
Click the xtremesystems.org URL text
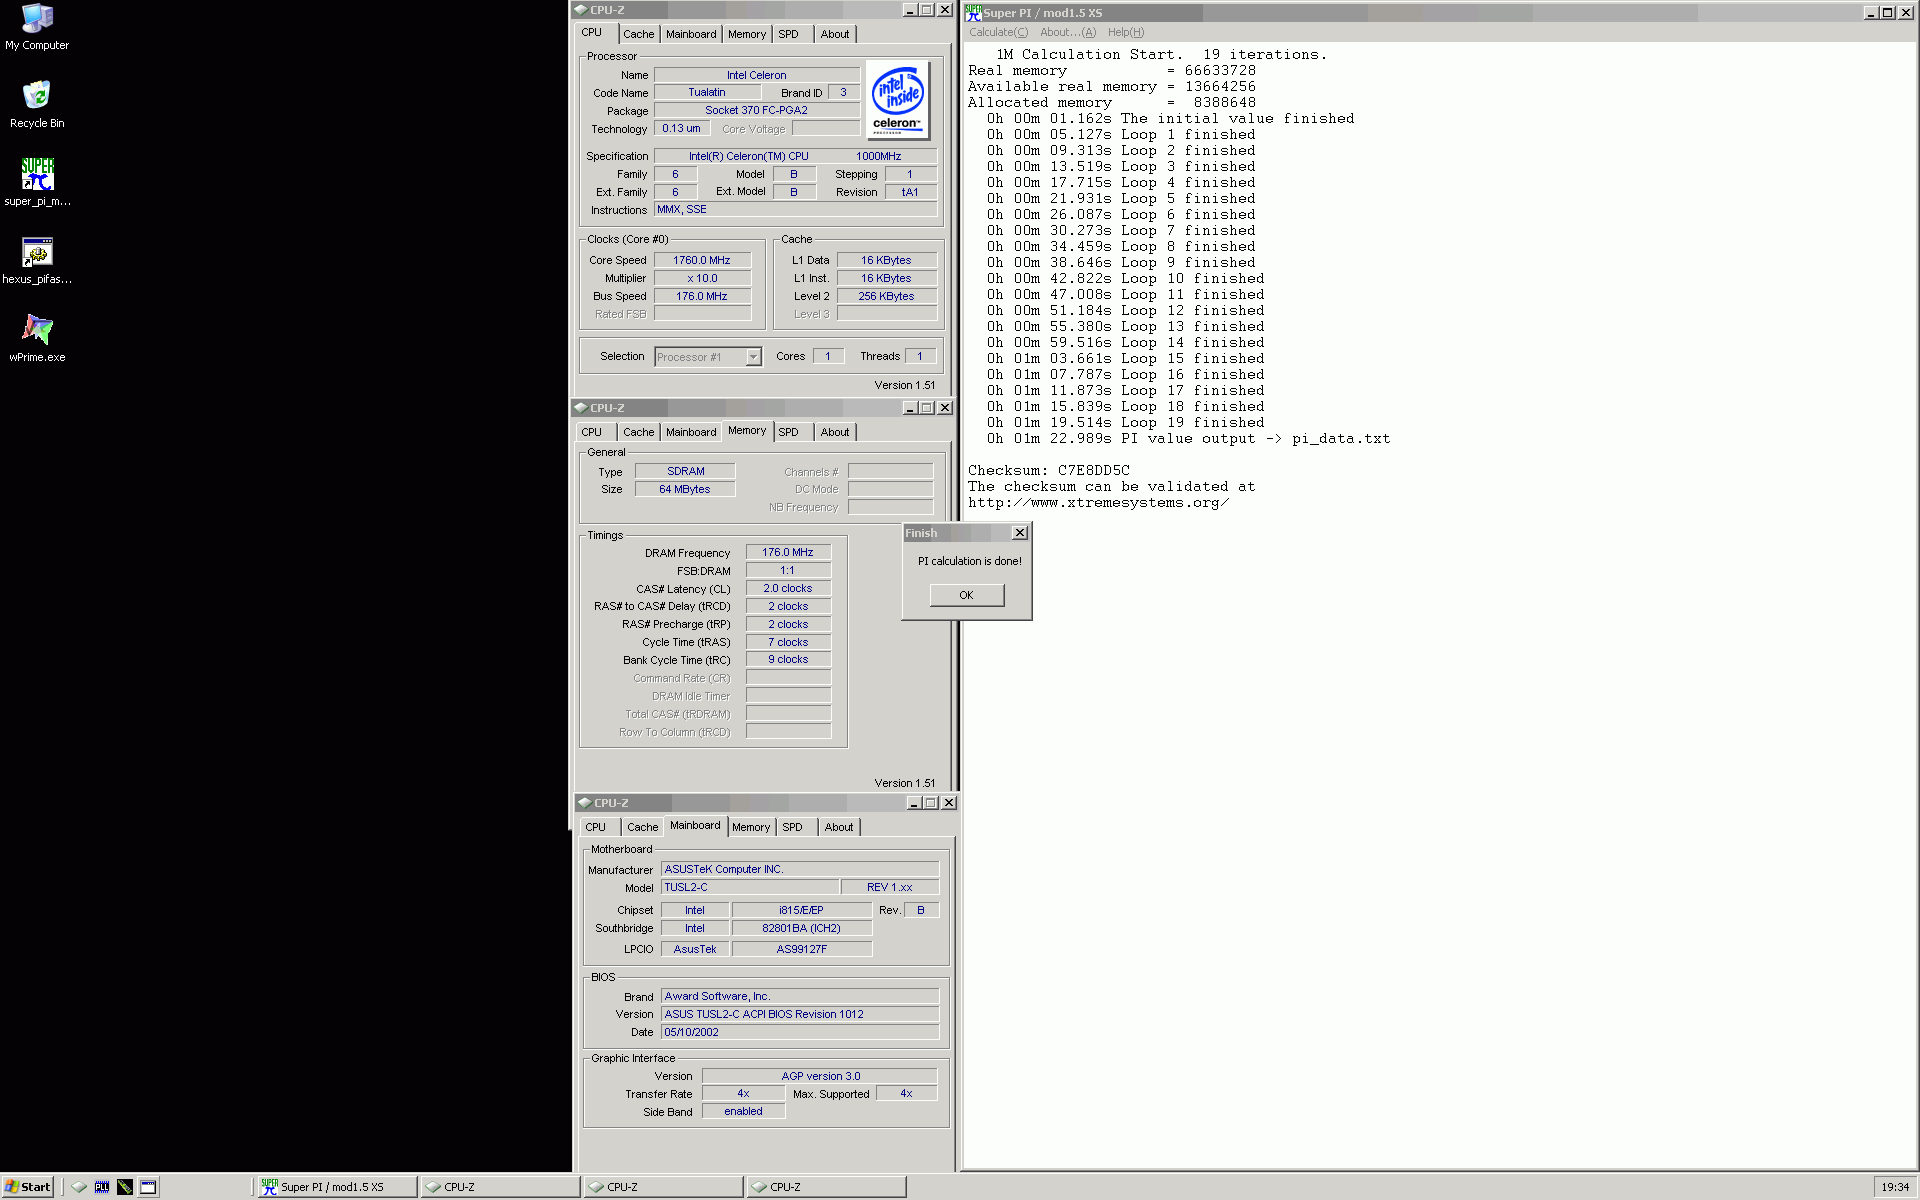1098,502
